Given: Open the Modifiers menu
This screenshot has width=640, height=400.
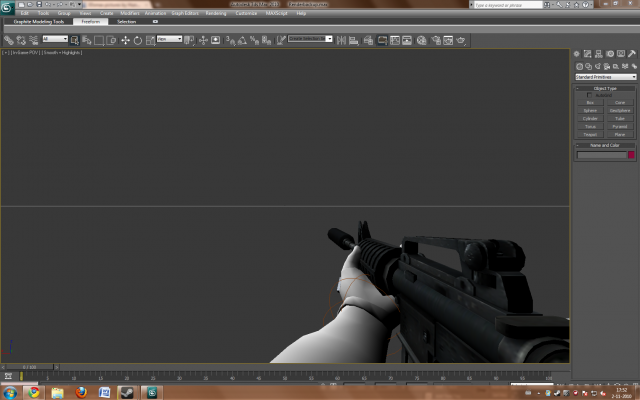Looking at the screenshot, I should click(x=130, y=13).
